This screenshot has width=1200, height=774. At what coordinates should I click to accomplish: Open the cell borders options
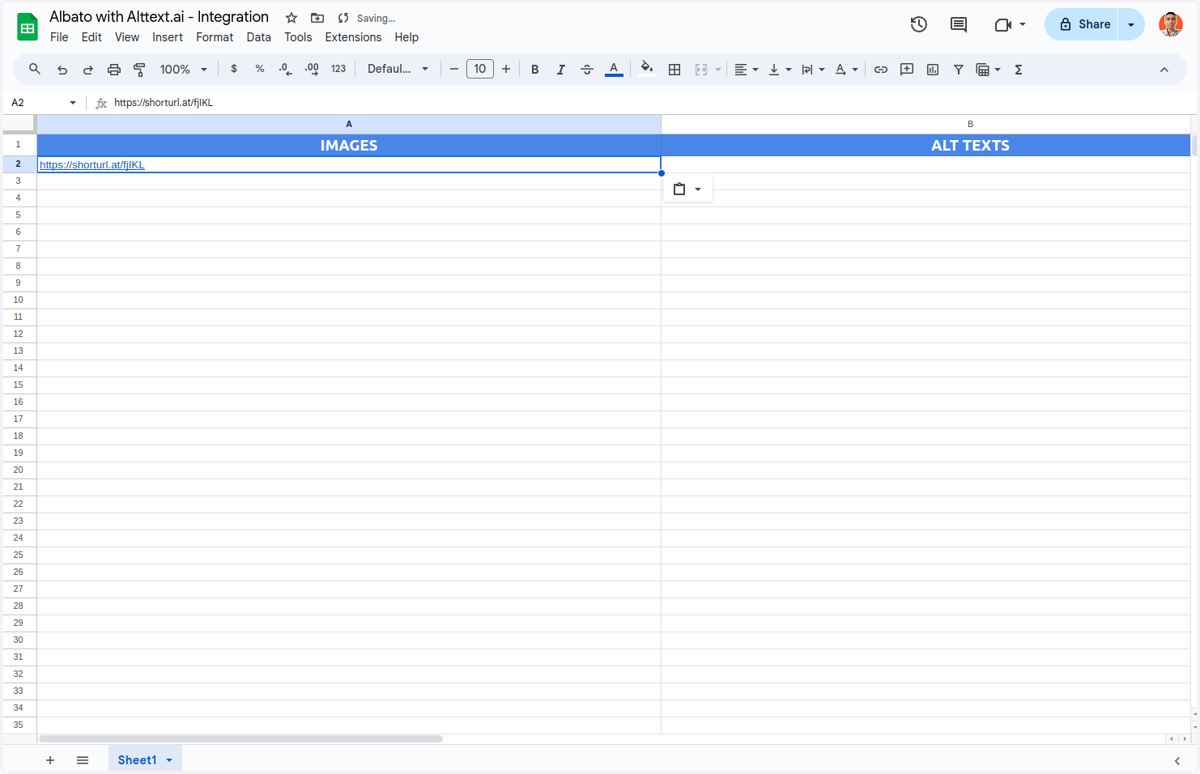[x=674, y=69]
